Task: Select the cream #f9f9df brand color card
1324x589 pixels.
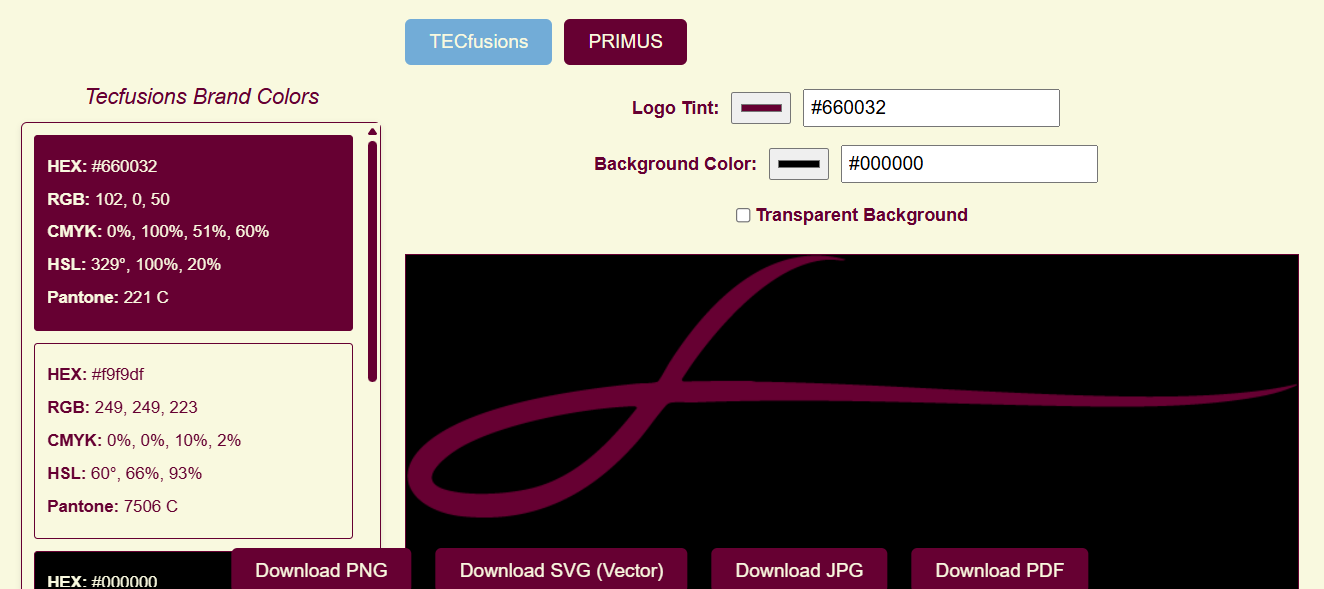Action: pyautogui.click(x=193, y=440)
